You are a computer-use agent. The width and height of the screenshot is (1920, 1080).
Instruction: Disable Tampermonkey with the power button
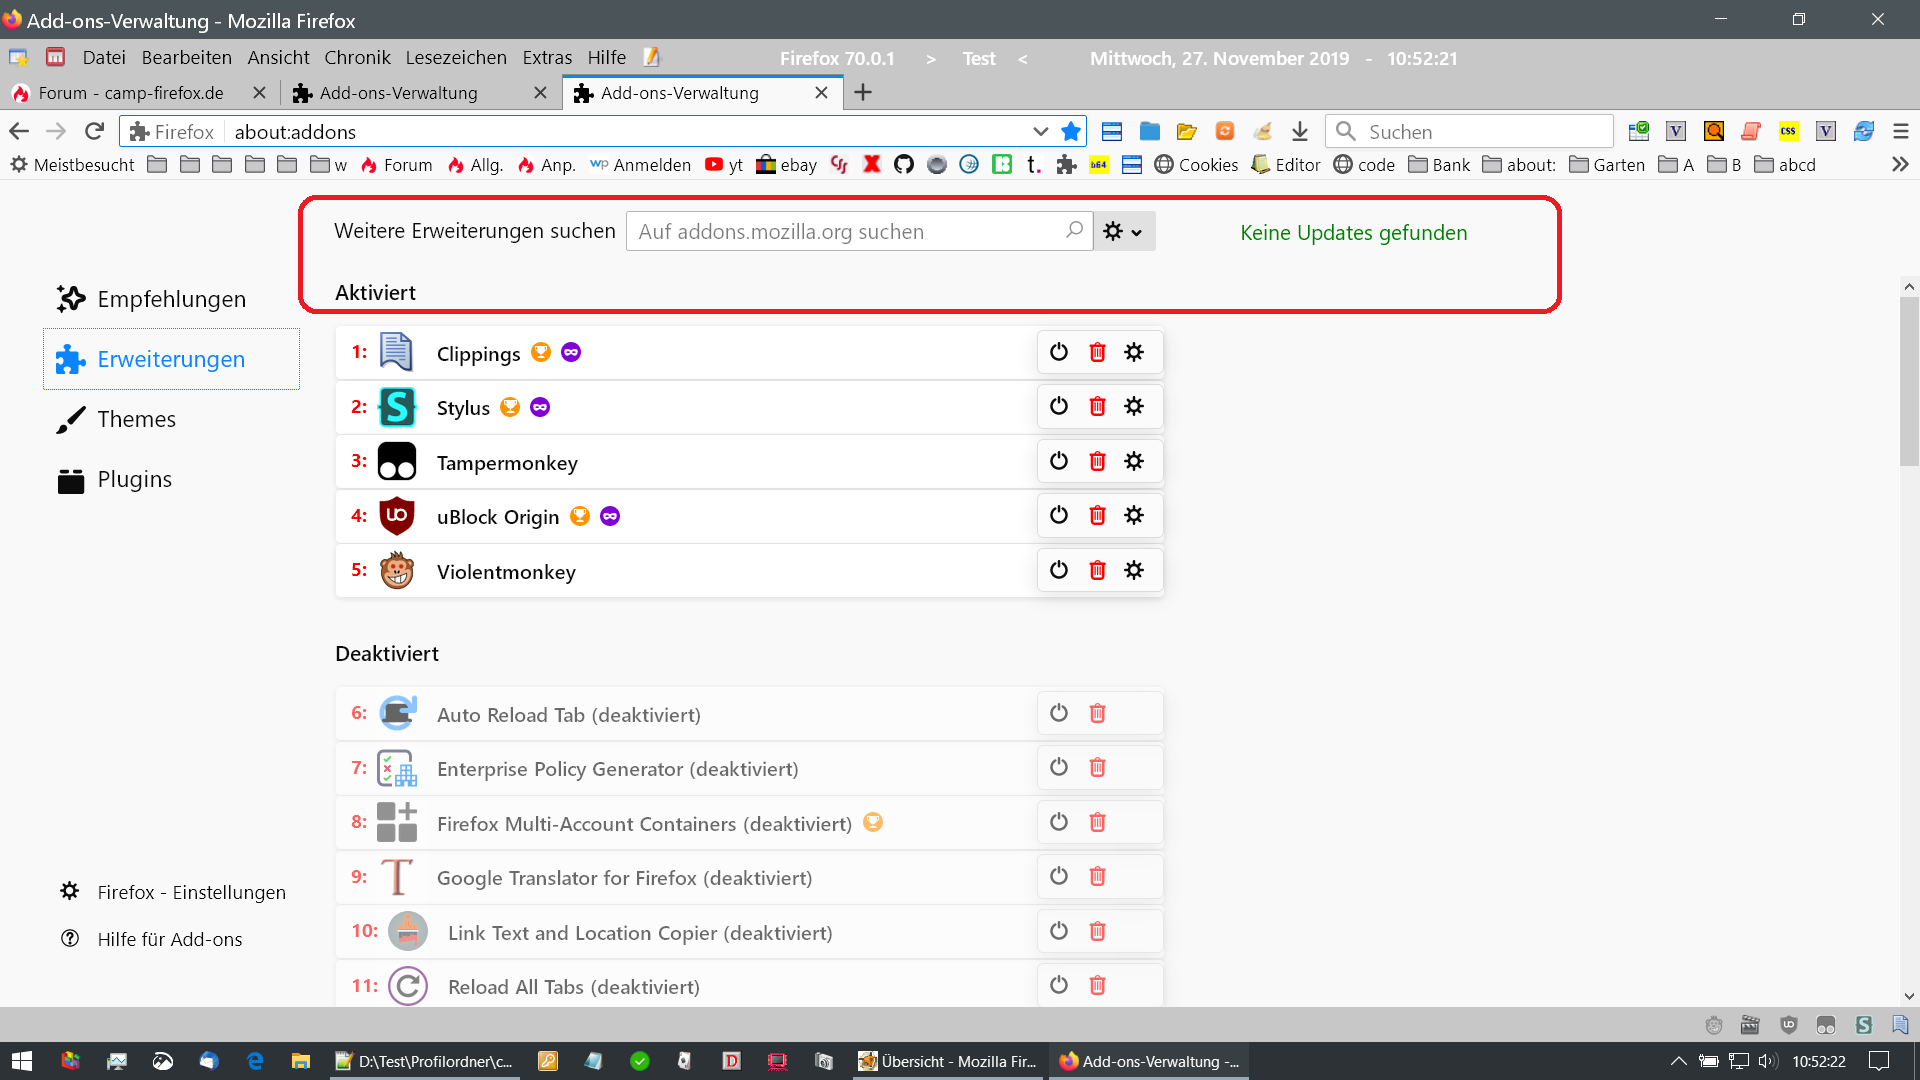click(1059, 461)
